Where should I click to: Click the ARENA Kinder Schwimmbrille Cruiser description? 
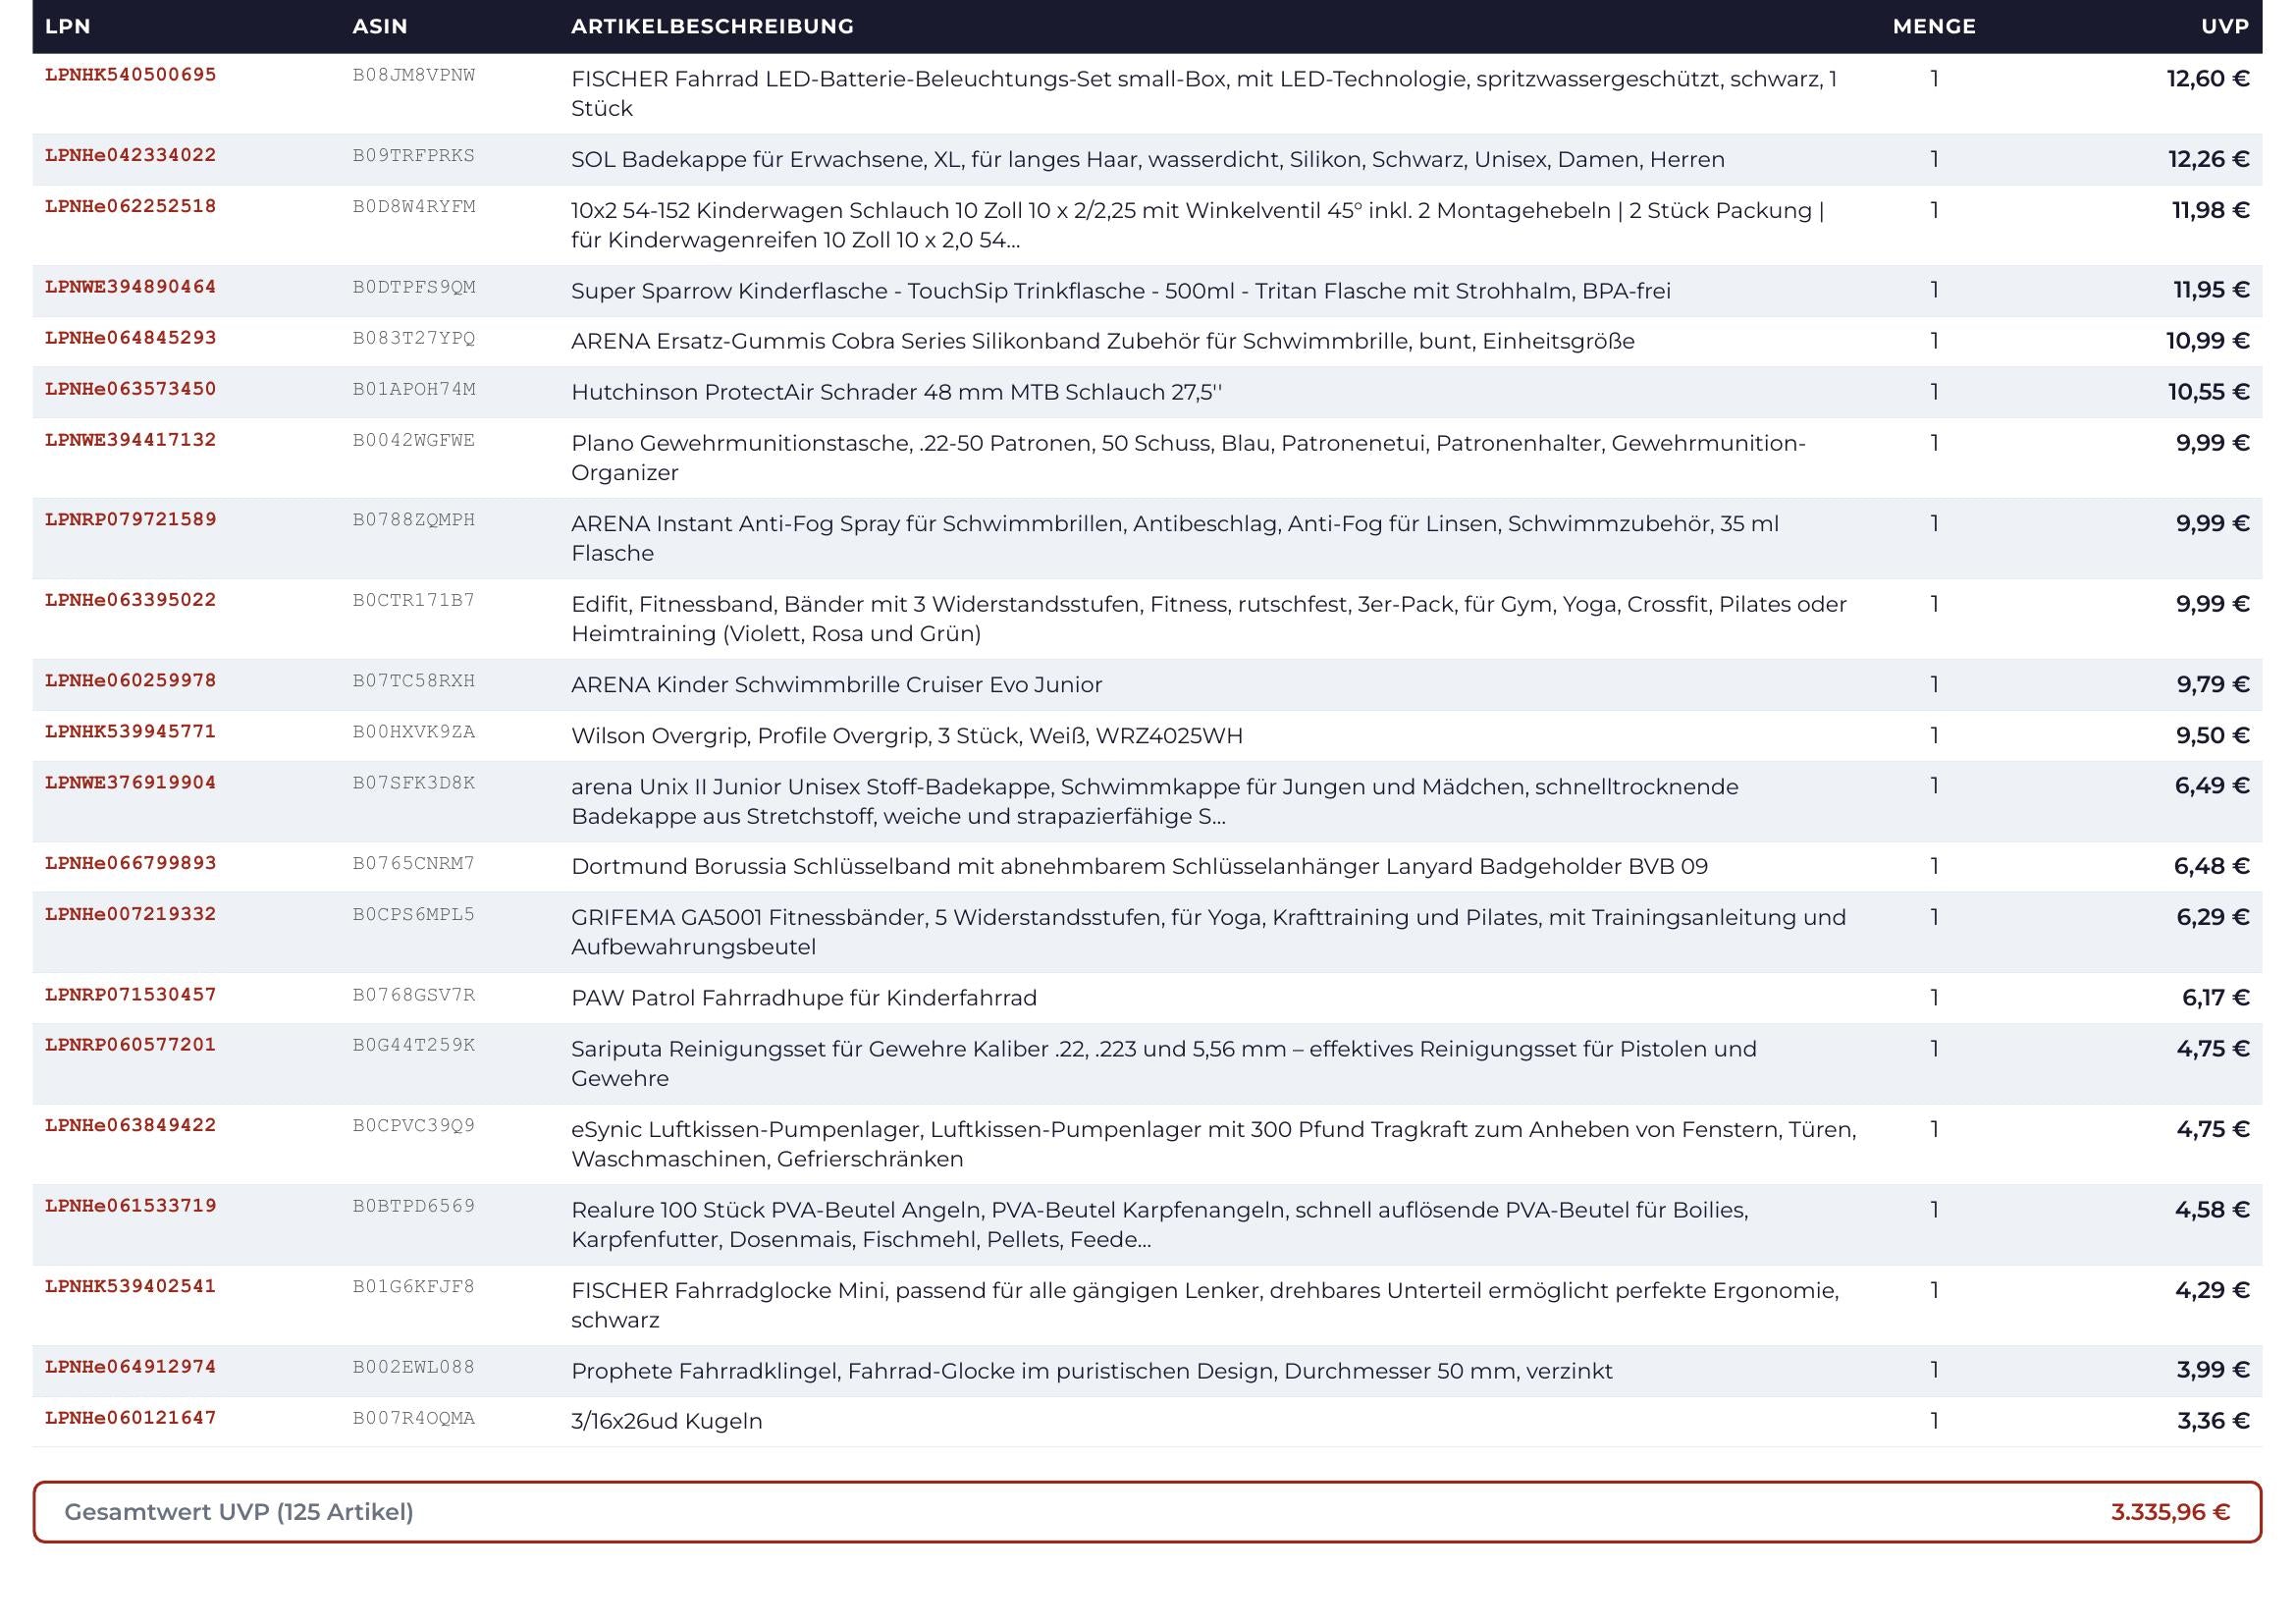[837, 685]
